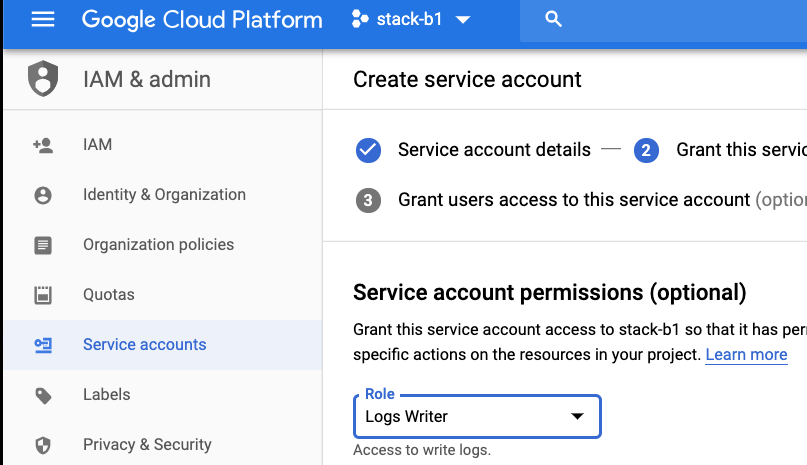
Task: Select the Grant this service account step
Action: (x=741, y=150)
